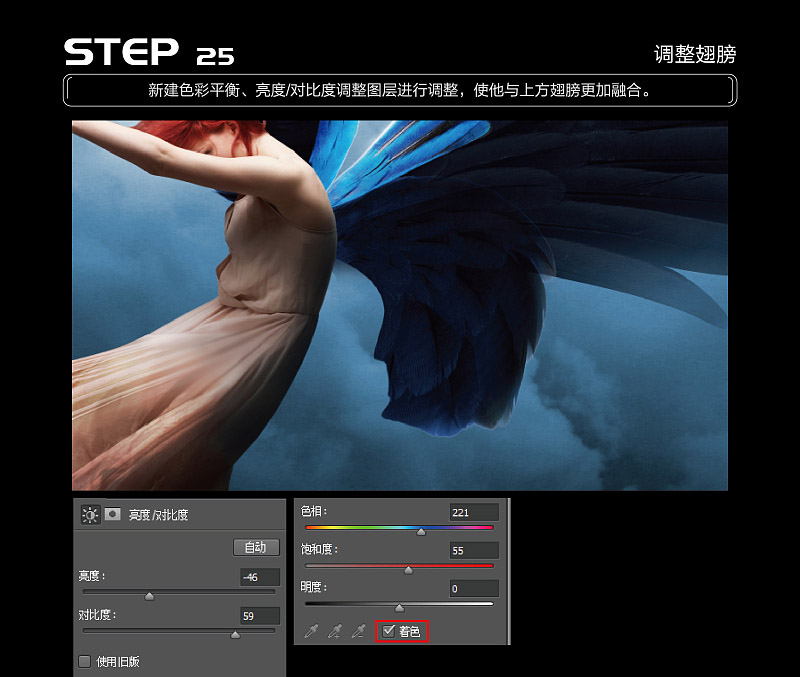The image size is (800, 677).
Task: Click the contrast value field showing 59
Action: coord(260,616)
